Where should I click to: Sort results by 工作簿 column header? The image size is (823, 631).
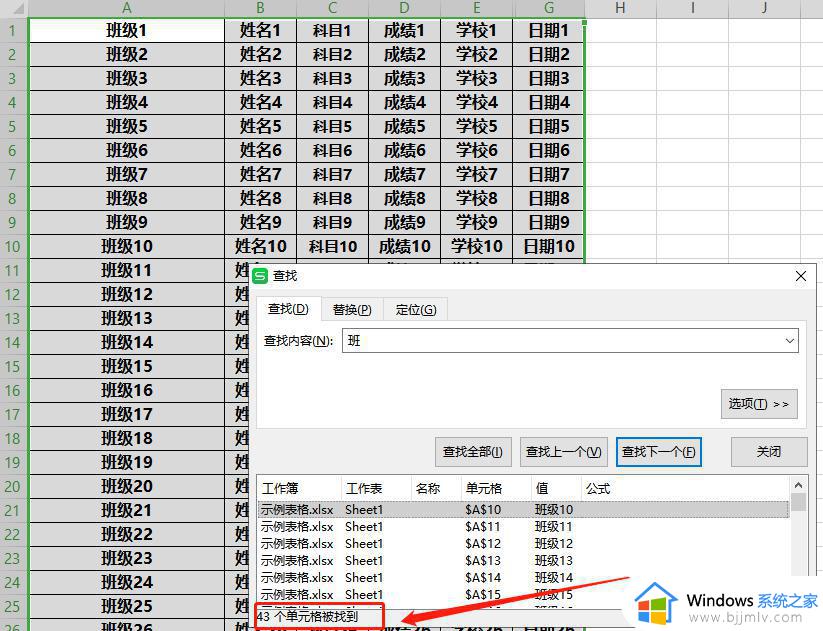click(299, 489)
